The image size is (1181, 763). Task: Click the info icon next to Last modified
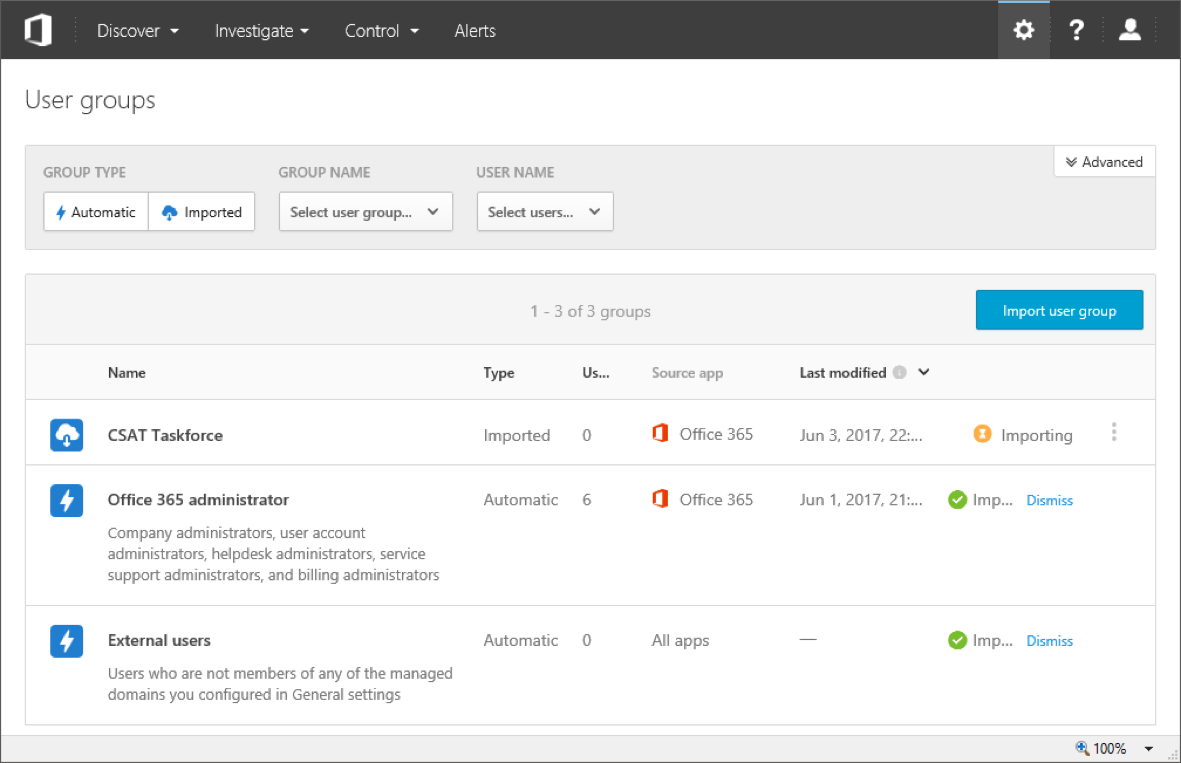899,372
